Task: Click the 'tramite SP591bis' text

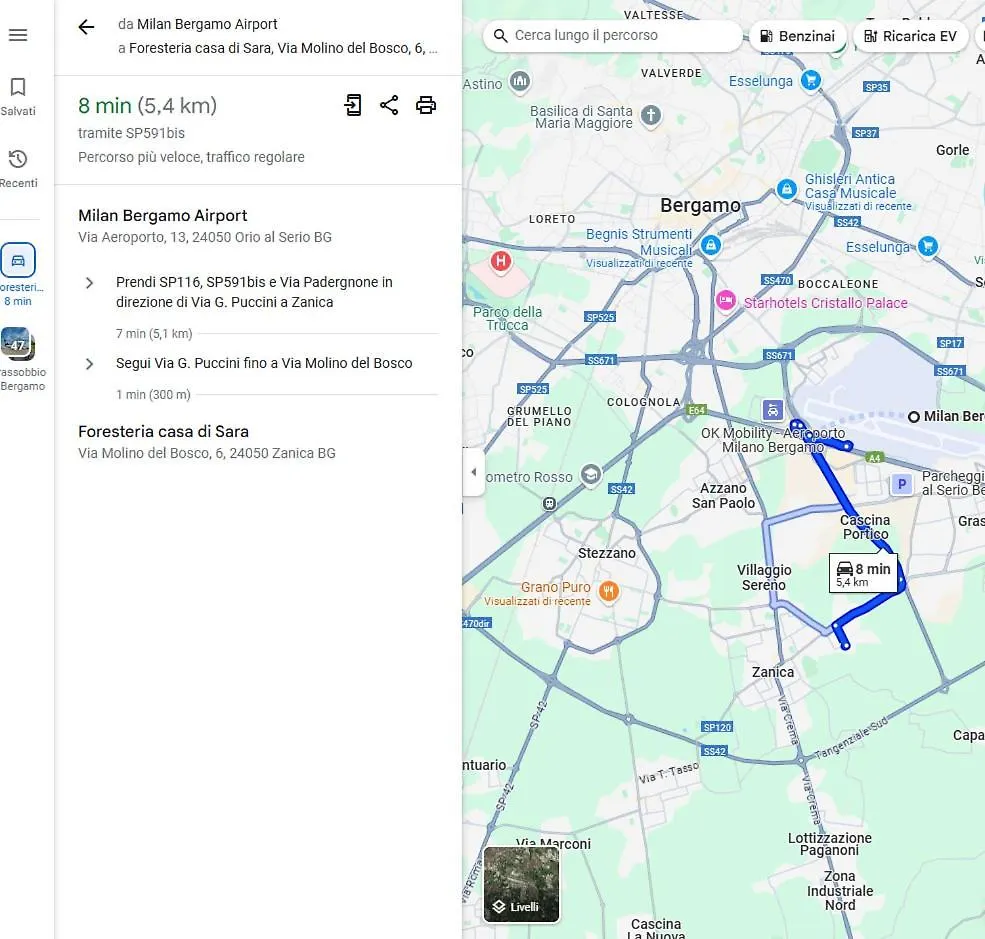Action: [131, 133]
